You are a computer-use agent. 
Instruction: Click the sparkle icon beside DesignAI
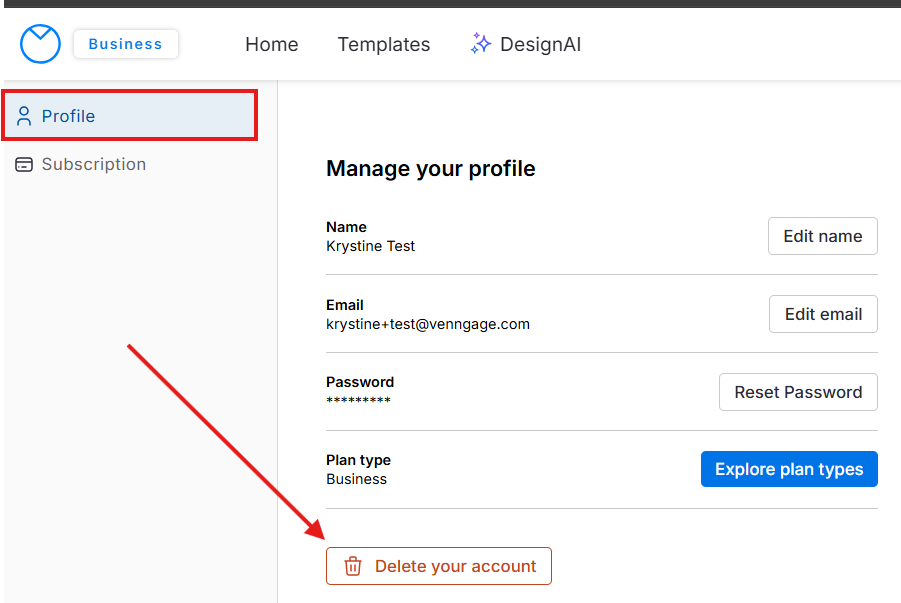[x=481, y=44]
